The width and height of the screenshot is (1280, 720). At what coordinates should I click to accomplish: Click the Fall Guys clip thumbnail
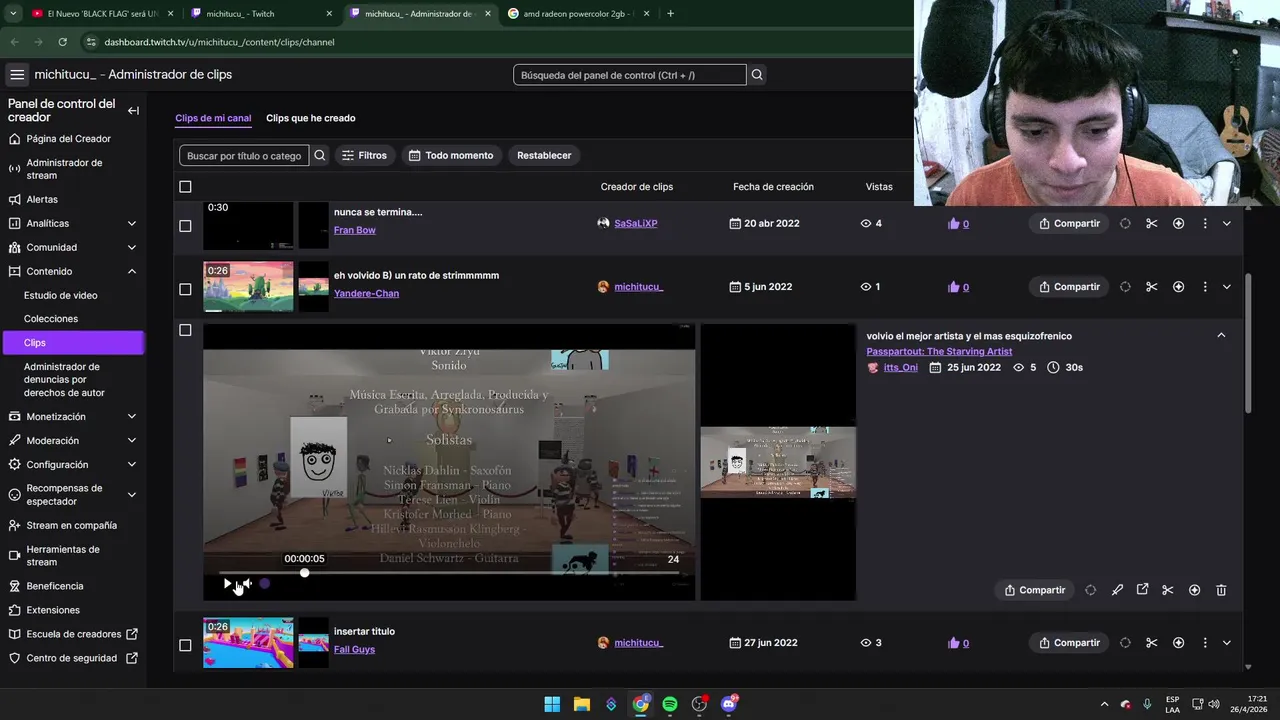coord(248,642)
